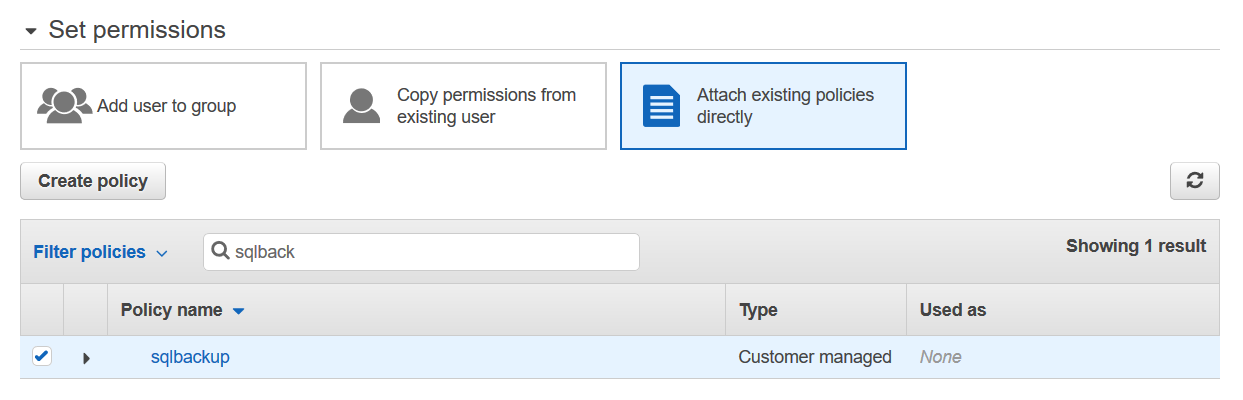Image resolution: width=1243 pixels, height=400 pixels.
Task: Select the Add user to group option
Action: (x=163, y=106)
